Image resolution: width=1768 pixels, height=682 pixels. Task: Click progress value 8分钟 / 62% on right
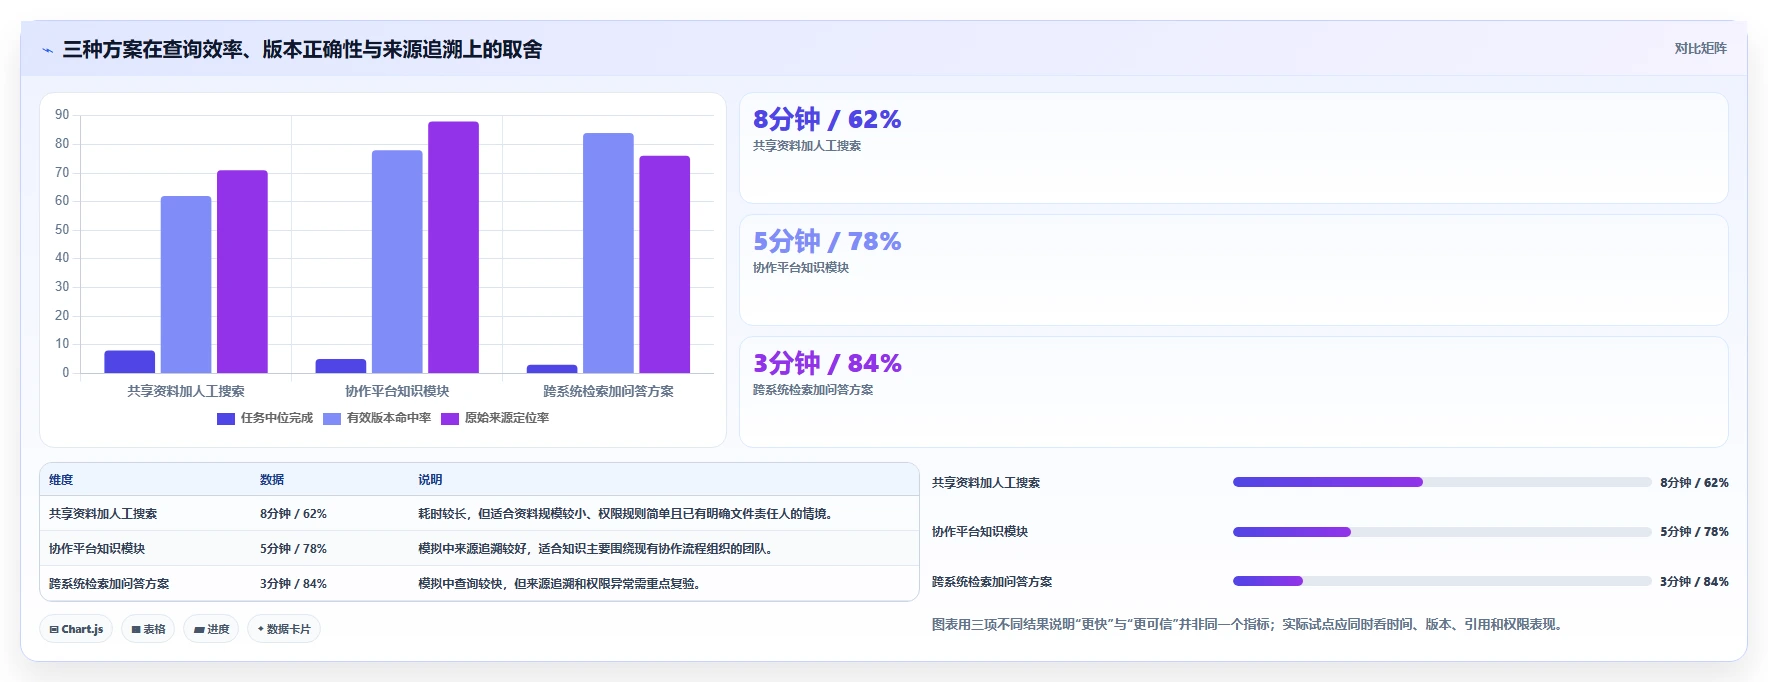pos(1694,483)
